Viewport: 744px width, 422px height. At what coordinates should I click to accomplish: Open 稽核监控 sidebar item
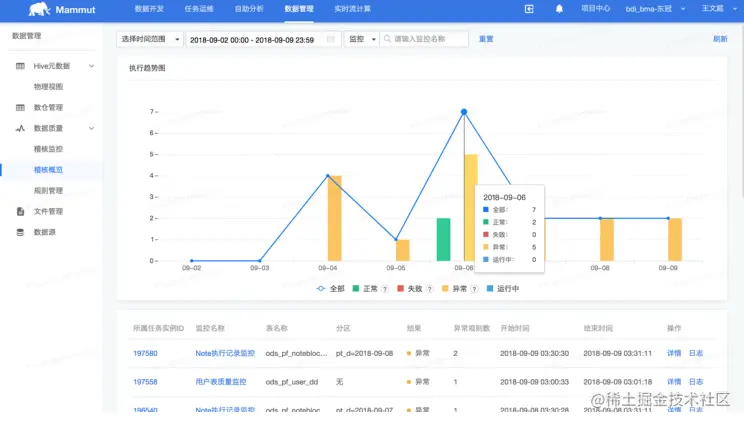point(48,149)
